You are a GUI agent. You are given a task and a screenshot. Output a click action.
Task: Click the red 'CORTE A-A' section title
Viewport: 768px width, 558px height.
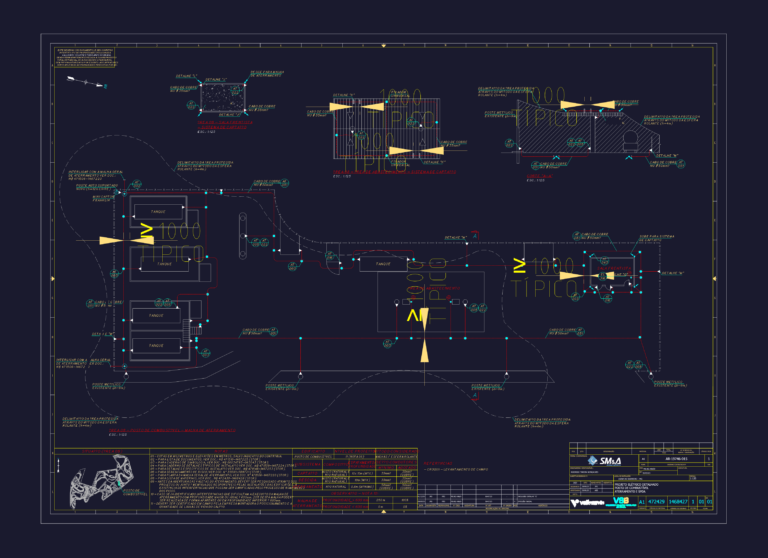(x=539, y=176)
